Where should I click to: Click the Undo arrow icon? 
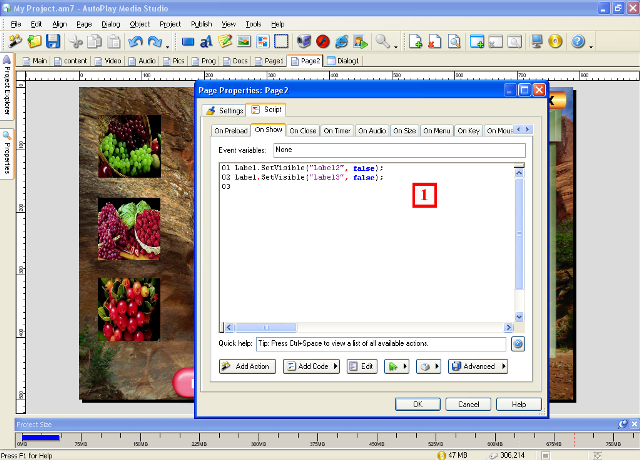coord(135,42)
